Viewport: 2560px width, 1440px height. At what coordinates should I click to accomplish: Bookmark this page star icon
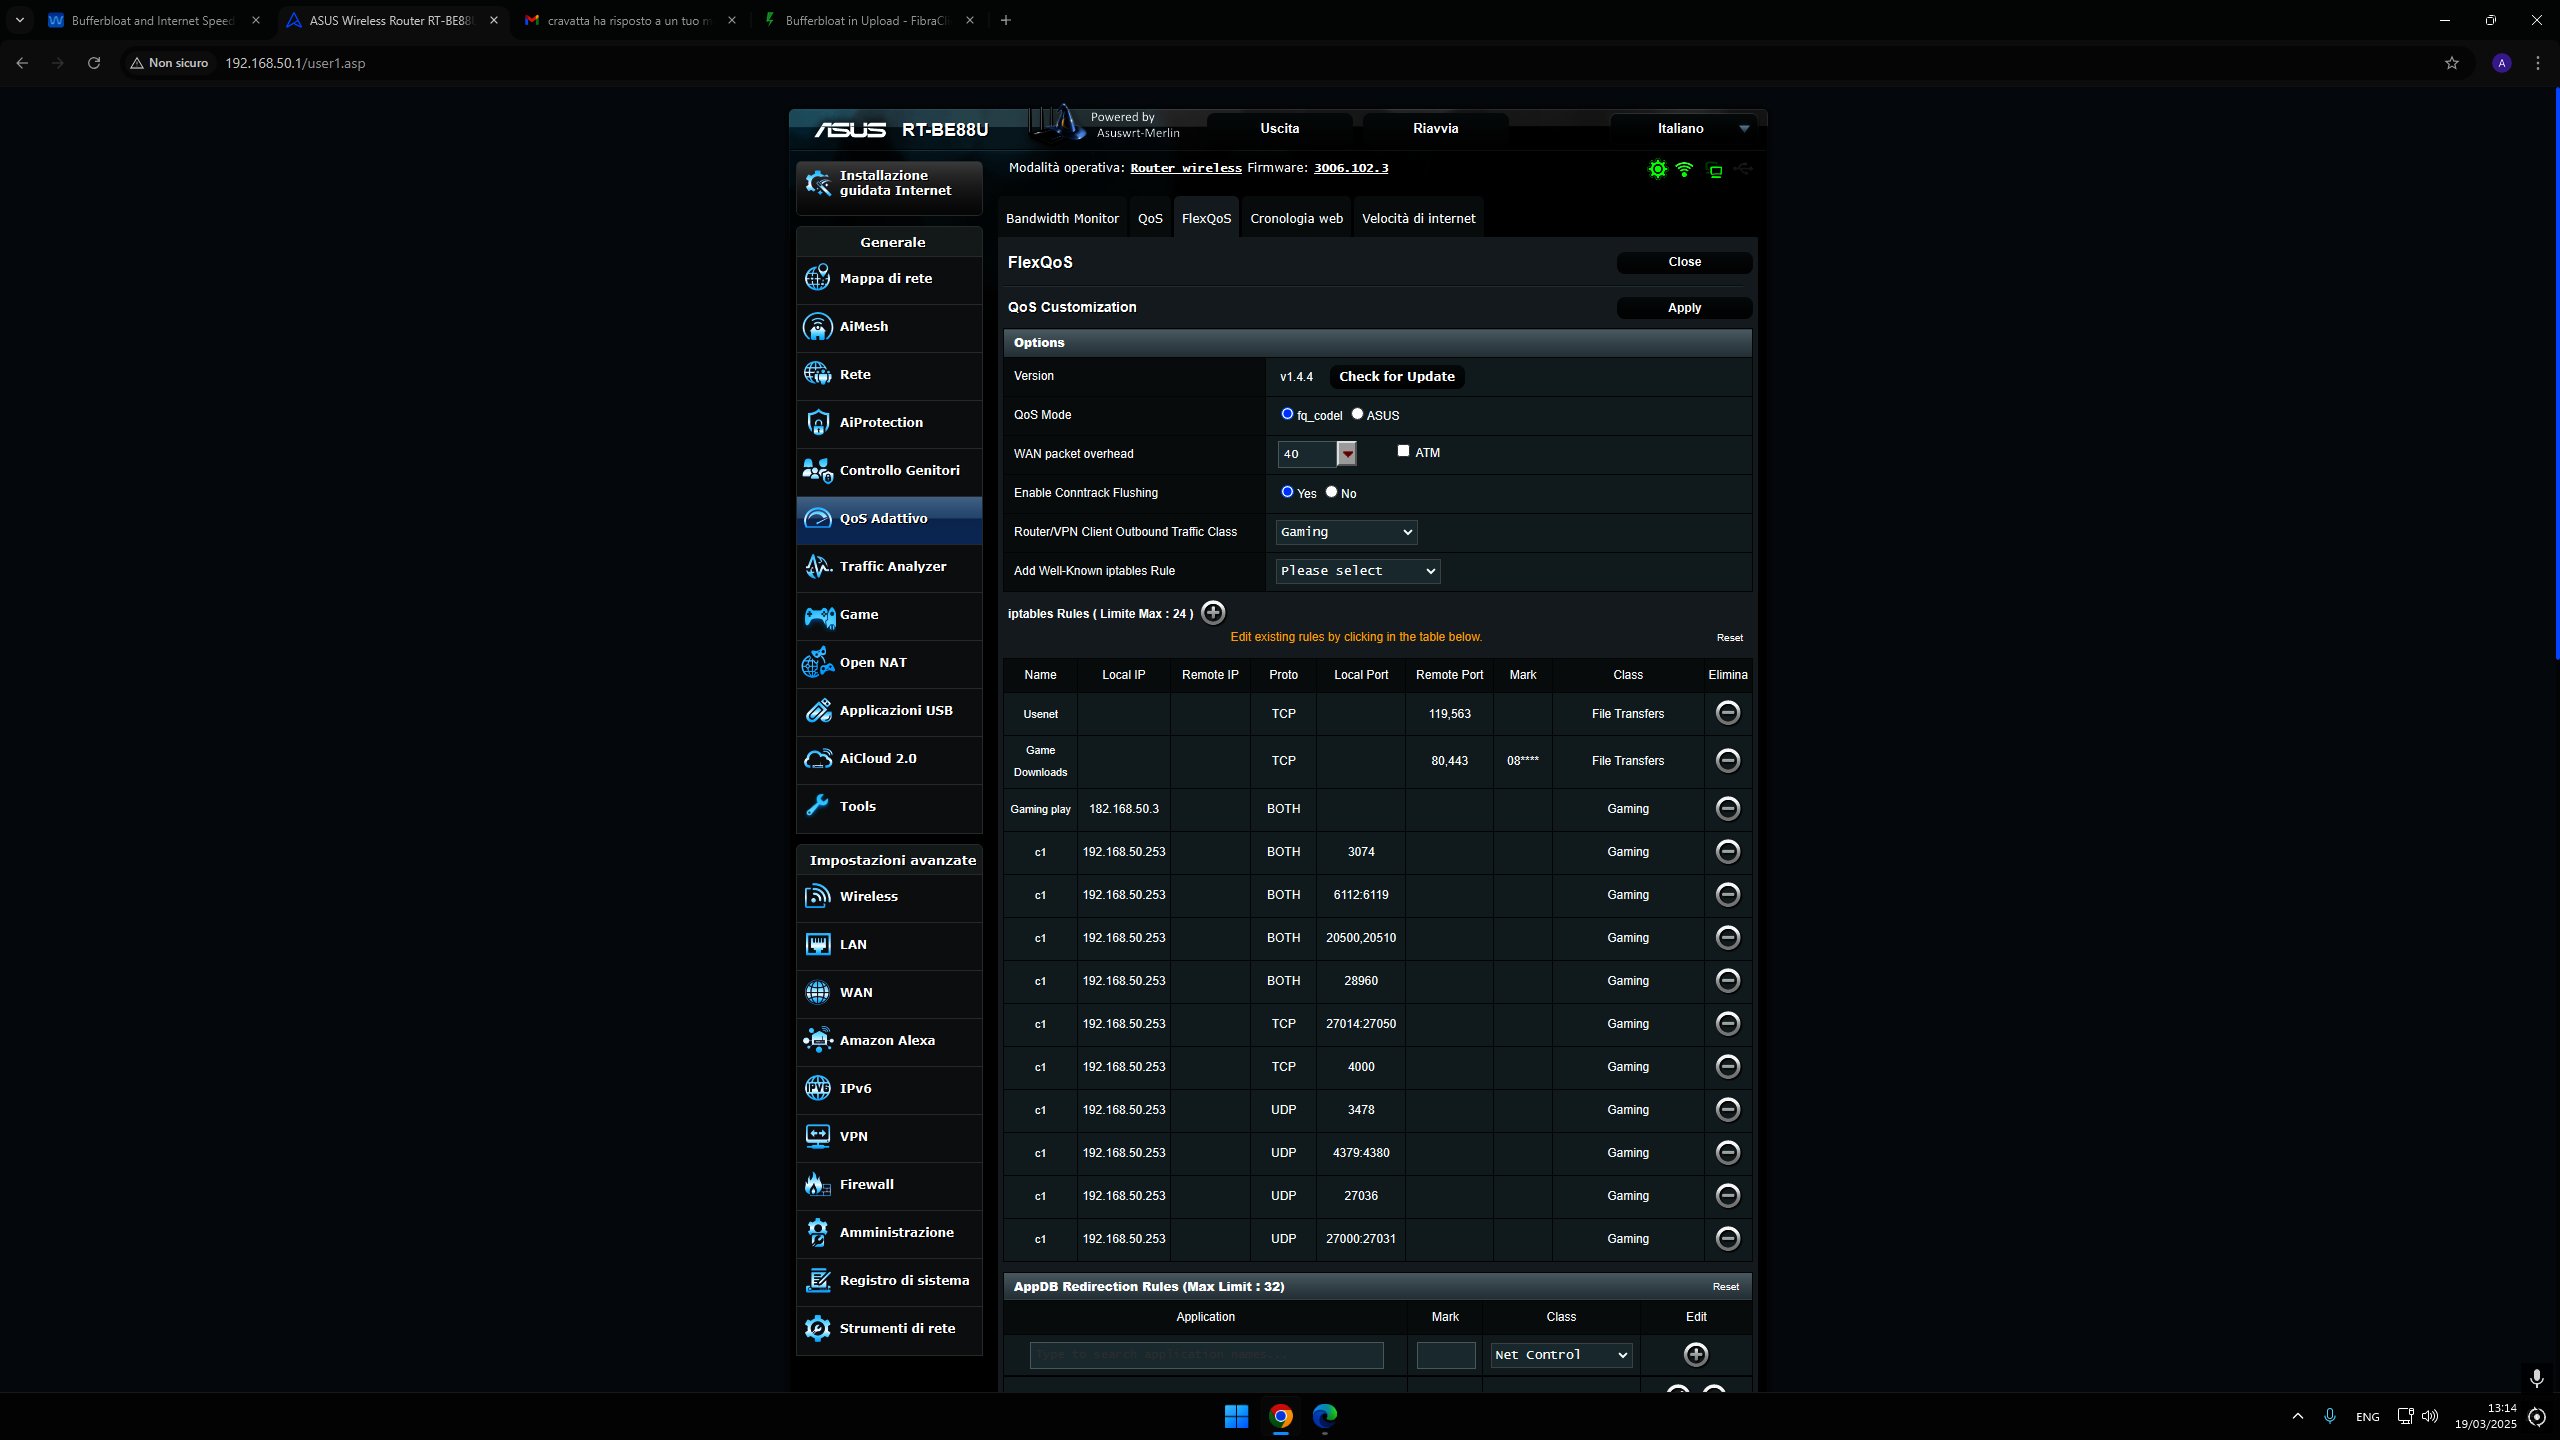click(x=2451, y=63)
